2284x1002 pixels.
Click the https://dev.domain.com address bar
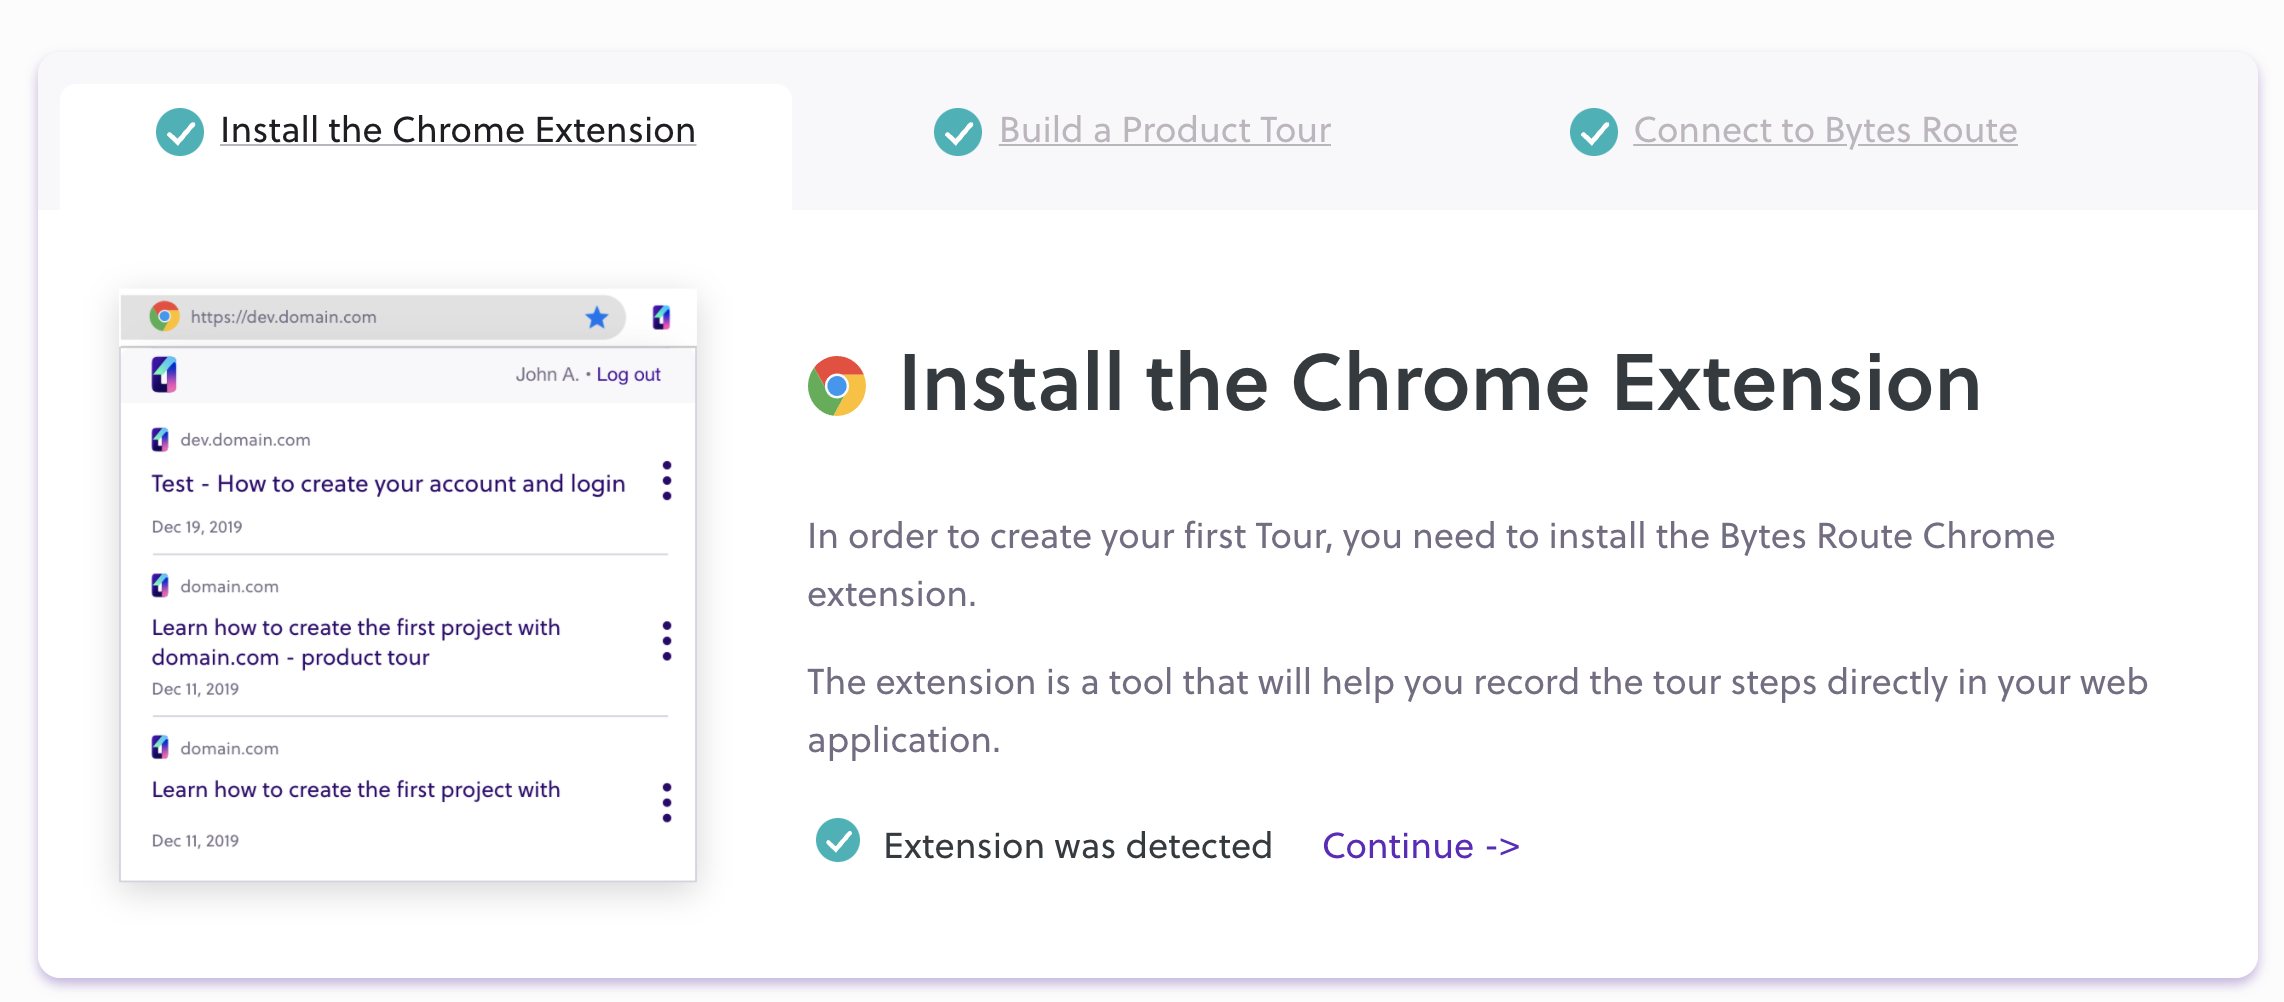(380, 318)
